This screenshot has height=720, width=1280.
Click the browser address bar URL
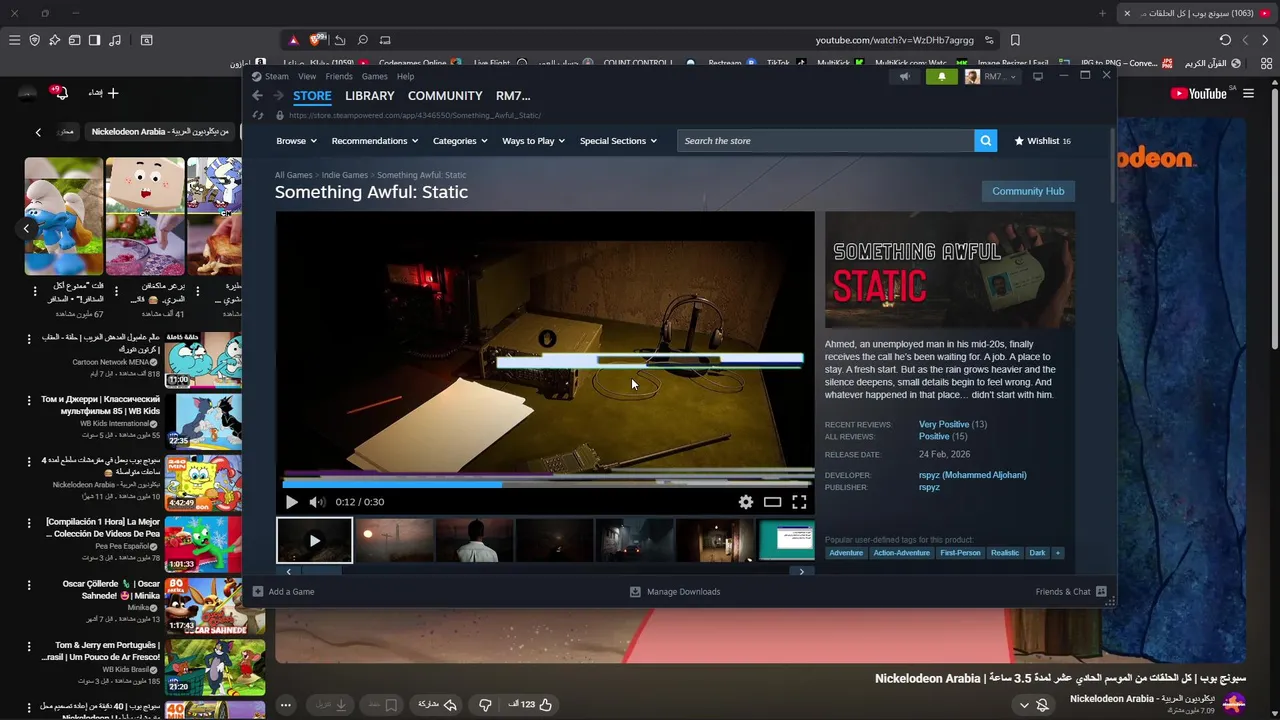click(x=894, y=40)
